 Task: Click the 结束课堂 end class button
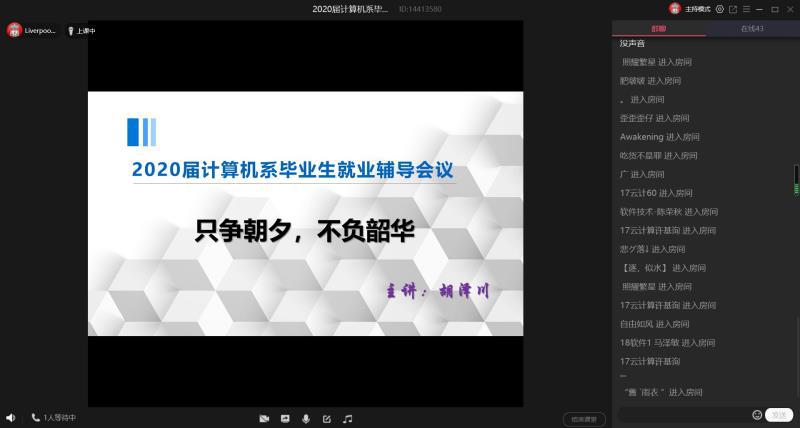click(583, 419)
